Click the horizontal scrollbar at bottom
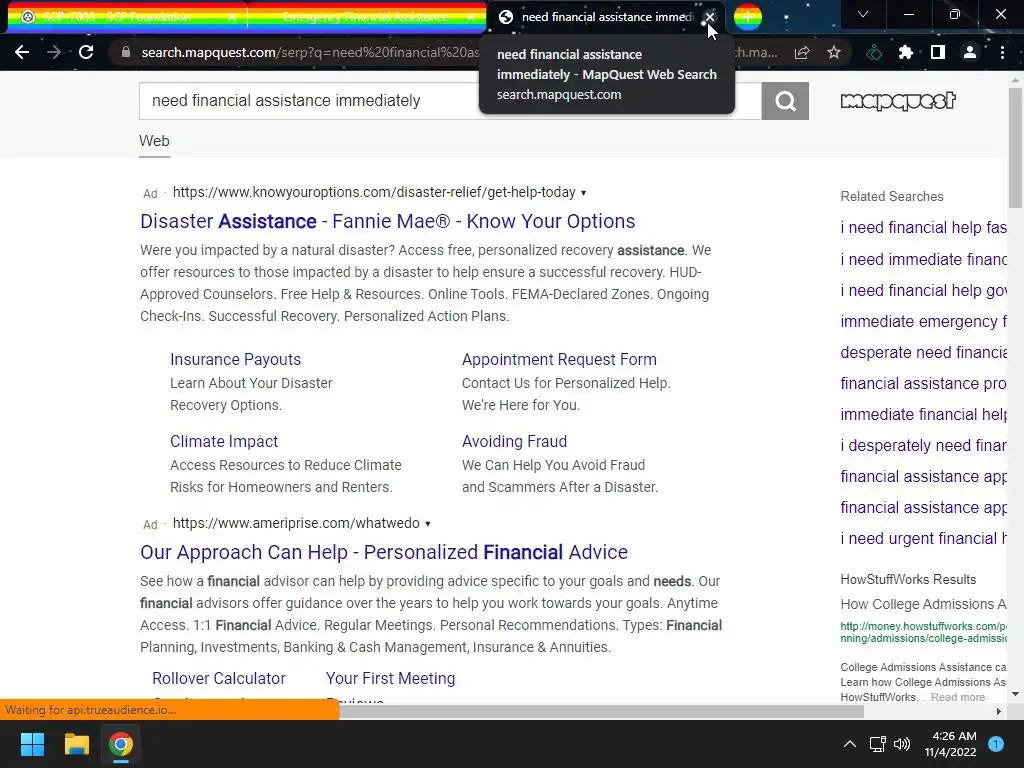 (601, 711)
